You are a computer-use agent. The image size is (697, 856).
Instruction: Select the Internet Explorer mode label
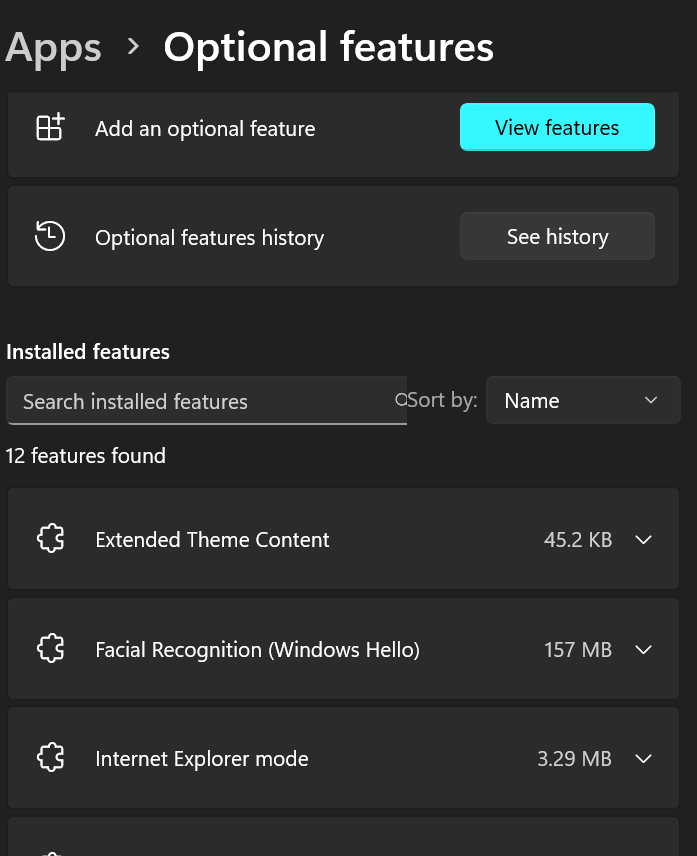coord(202,758)
